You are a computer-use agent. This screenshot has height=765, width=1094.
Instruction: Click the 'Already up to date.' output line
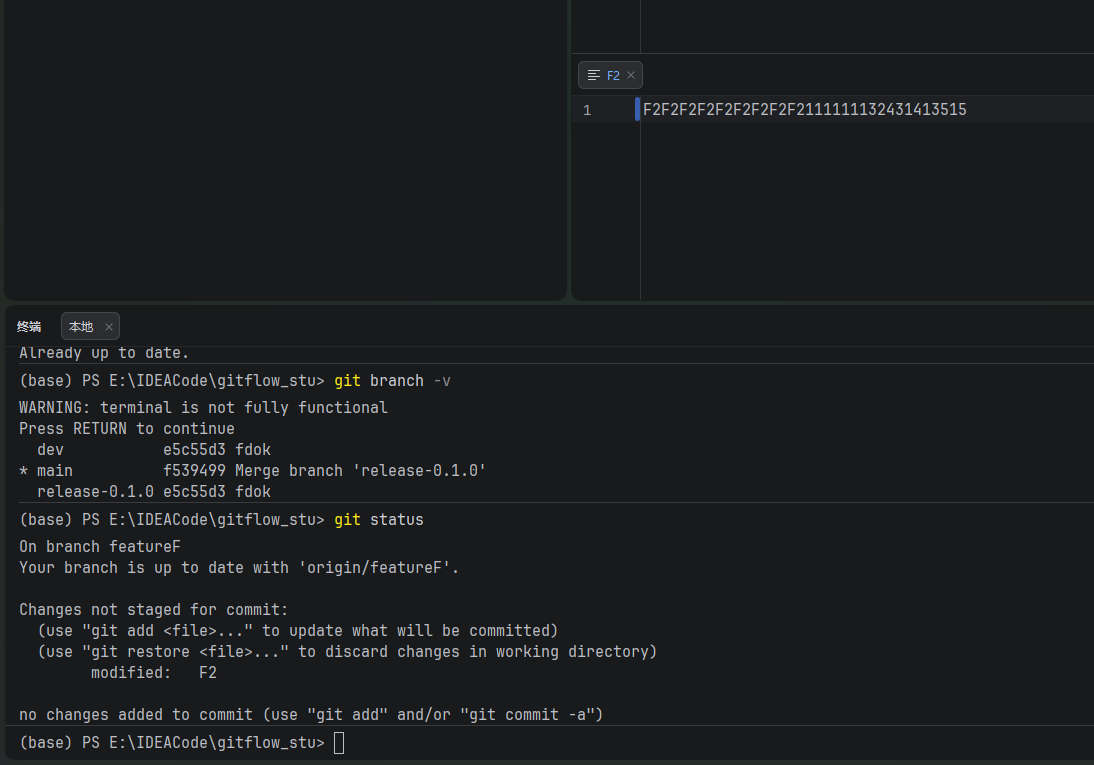[x=104, y=353]
